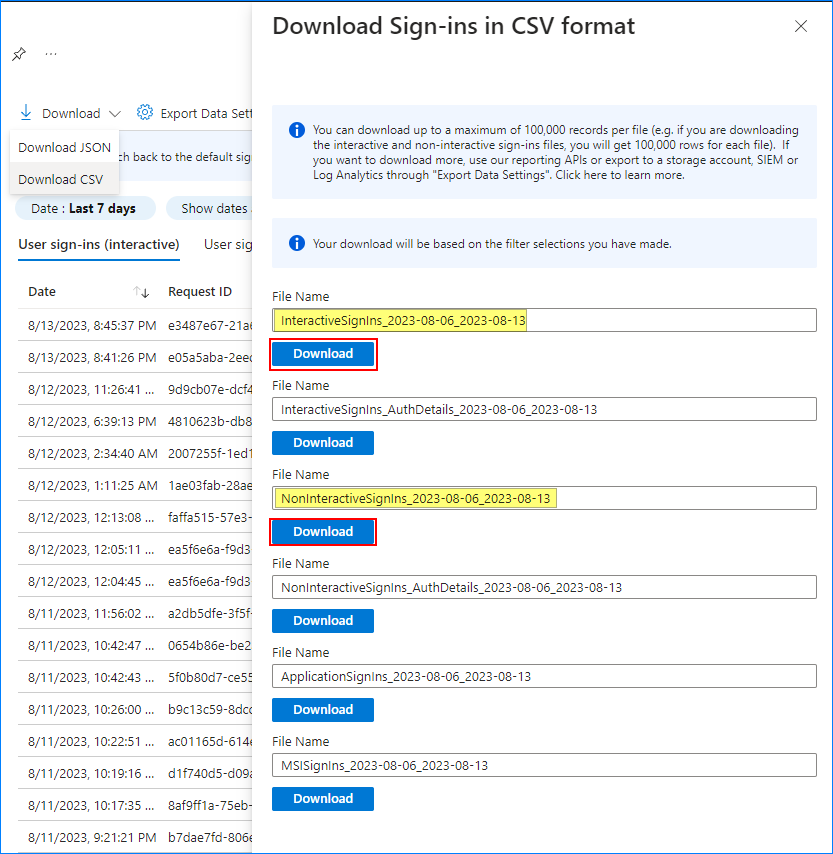Choose Download JSON from the menu
Image resolution: width=833 pixels, height=854 pixels.
coord(64,148)
